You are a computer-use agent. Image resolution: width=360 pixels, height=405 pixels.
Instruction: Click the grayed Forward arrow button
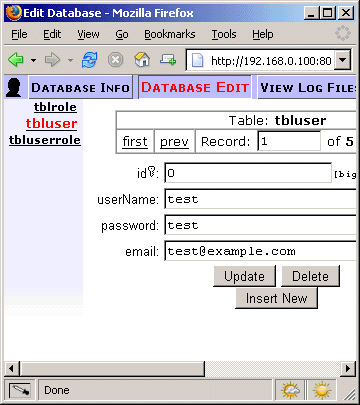click(52, 60)
